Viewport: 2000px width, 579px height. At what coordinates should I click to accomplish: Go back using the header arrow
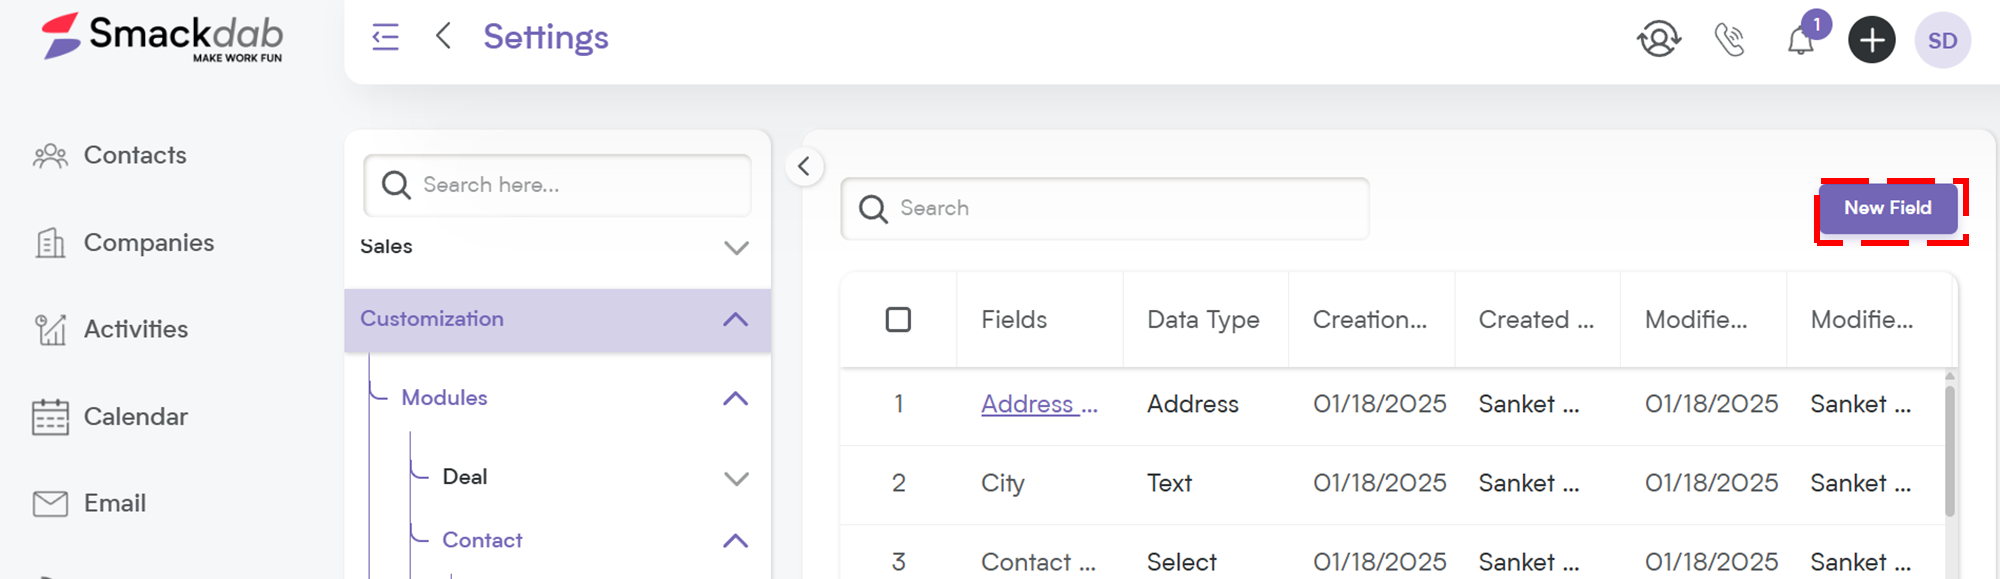pos(444,36)
